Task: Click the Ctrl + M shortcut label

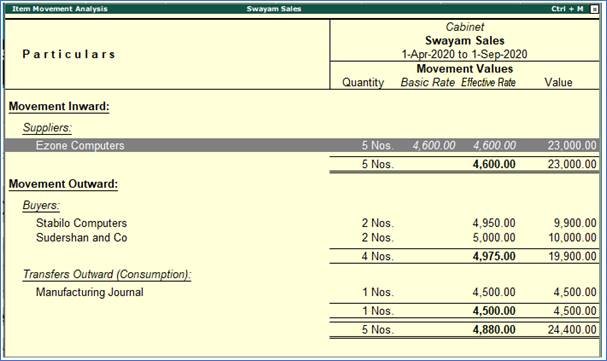Action: coord(567,9)
